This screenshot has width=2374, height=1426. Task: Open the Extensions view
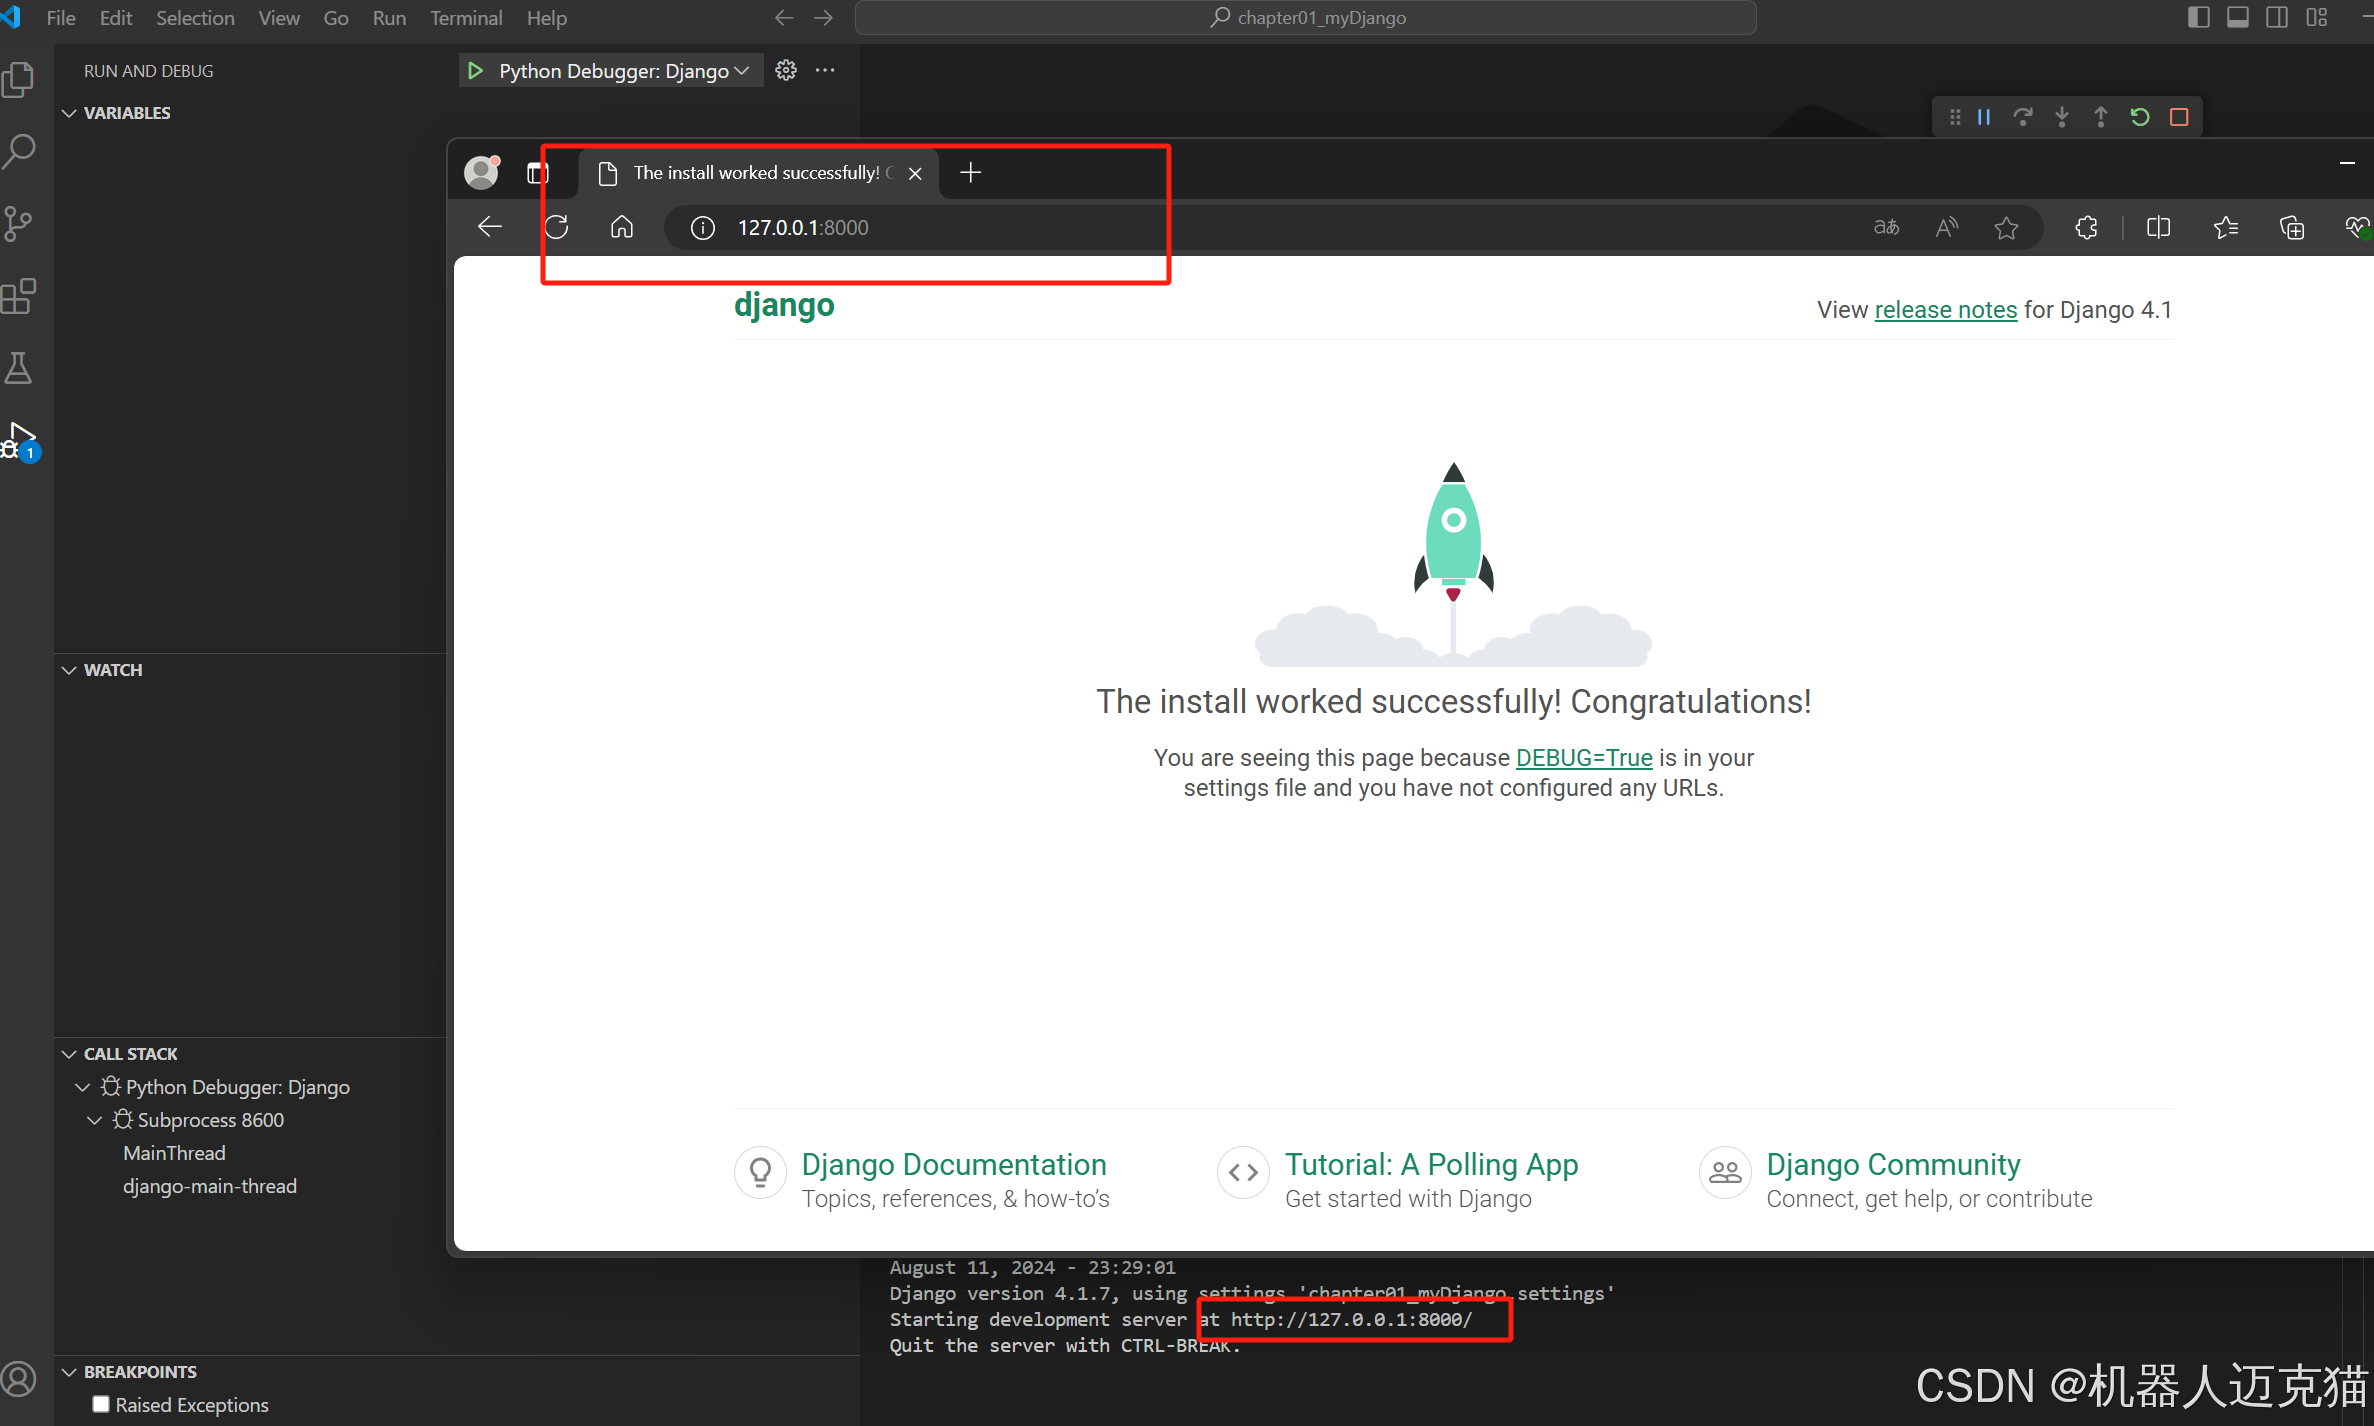click(x=19, y=296)
